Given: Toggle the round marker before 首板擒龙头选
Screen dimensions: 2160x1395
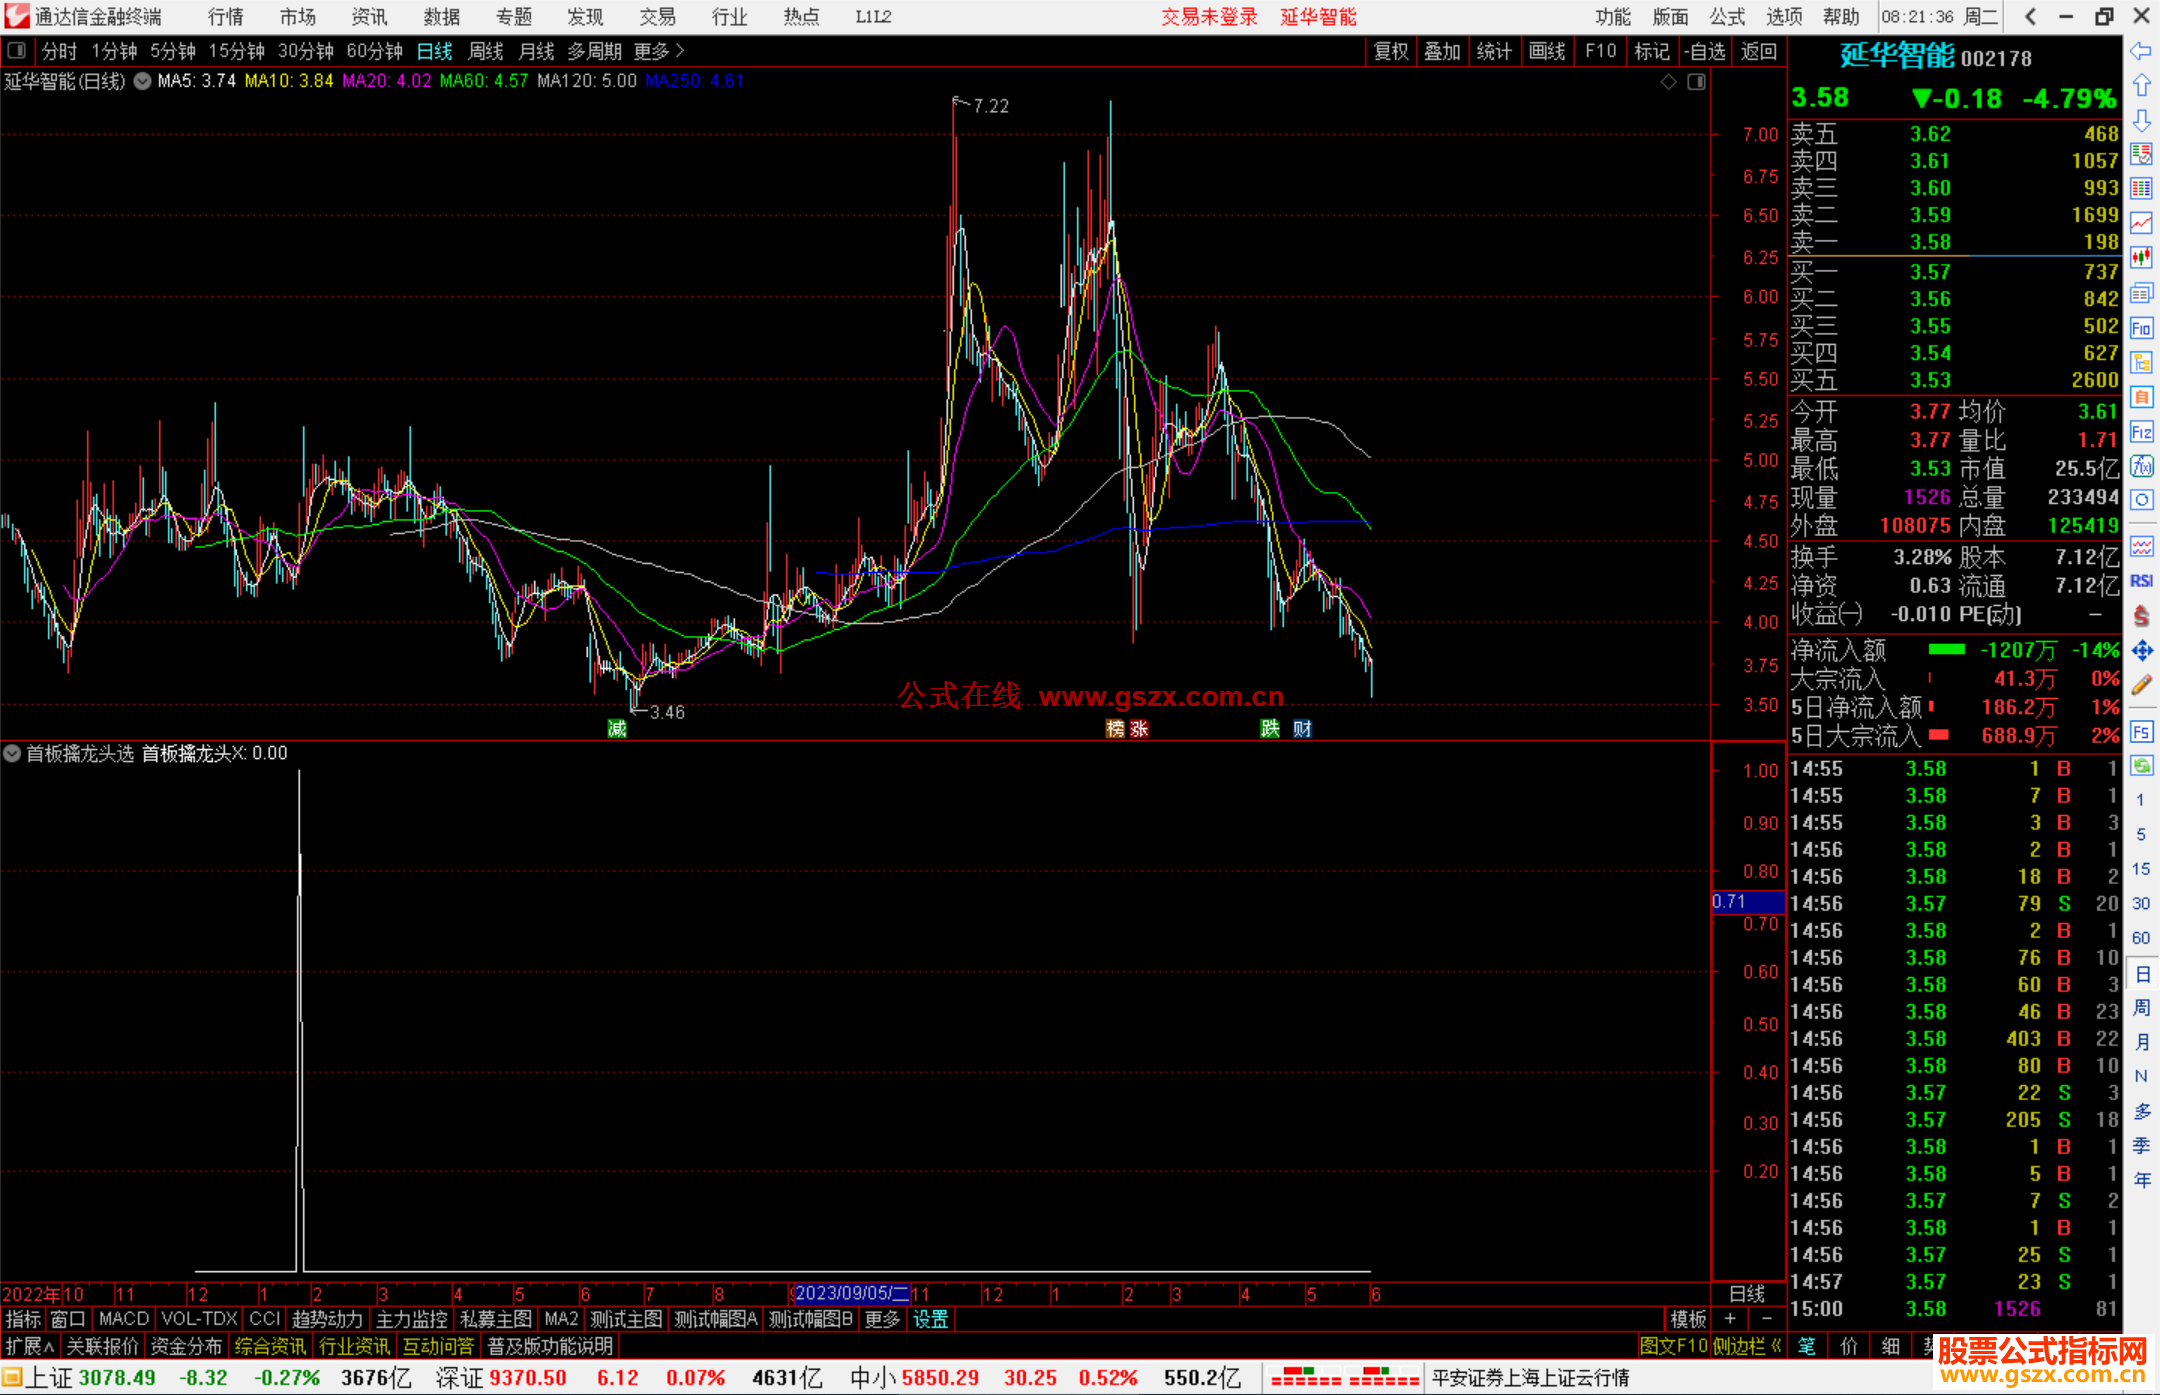Looking at the screenshot, I should pos(12,753).
